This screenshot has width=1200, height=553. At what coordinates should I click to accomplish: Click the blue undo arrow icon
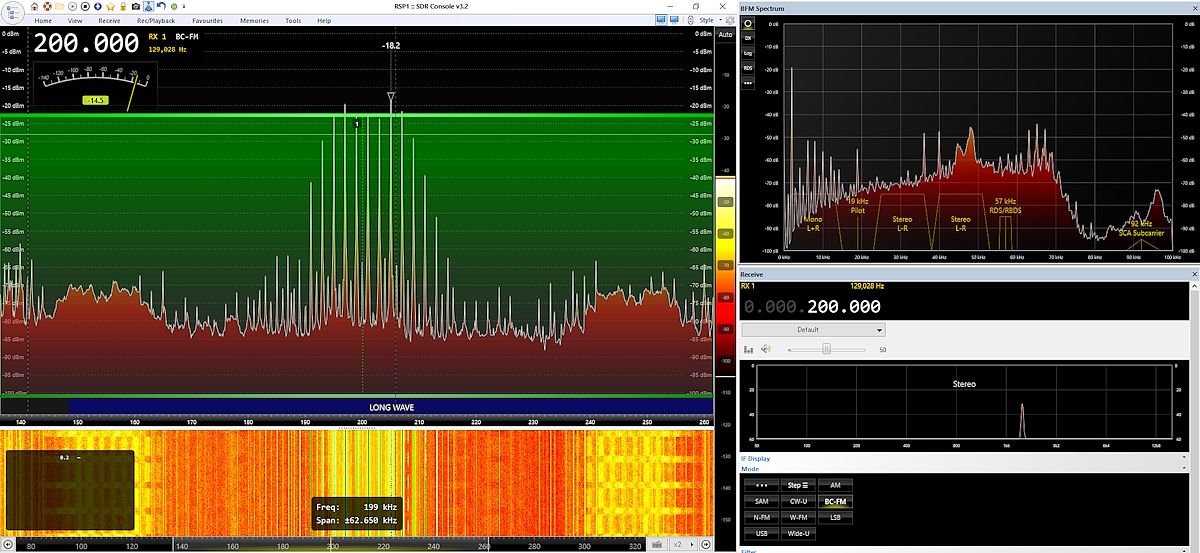coord(161,7)
